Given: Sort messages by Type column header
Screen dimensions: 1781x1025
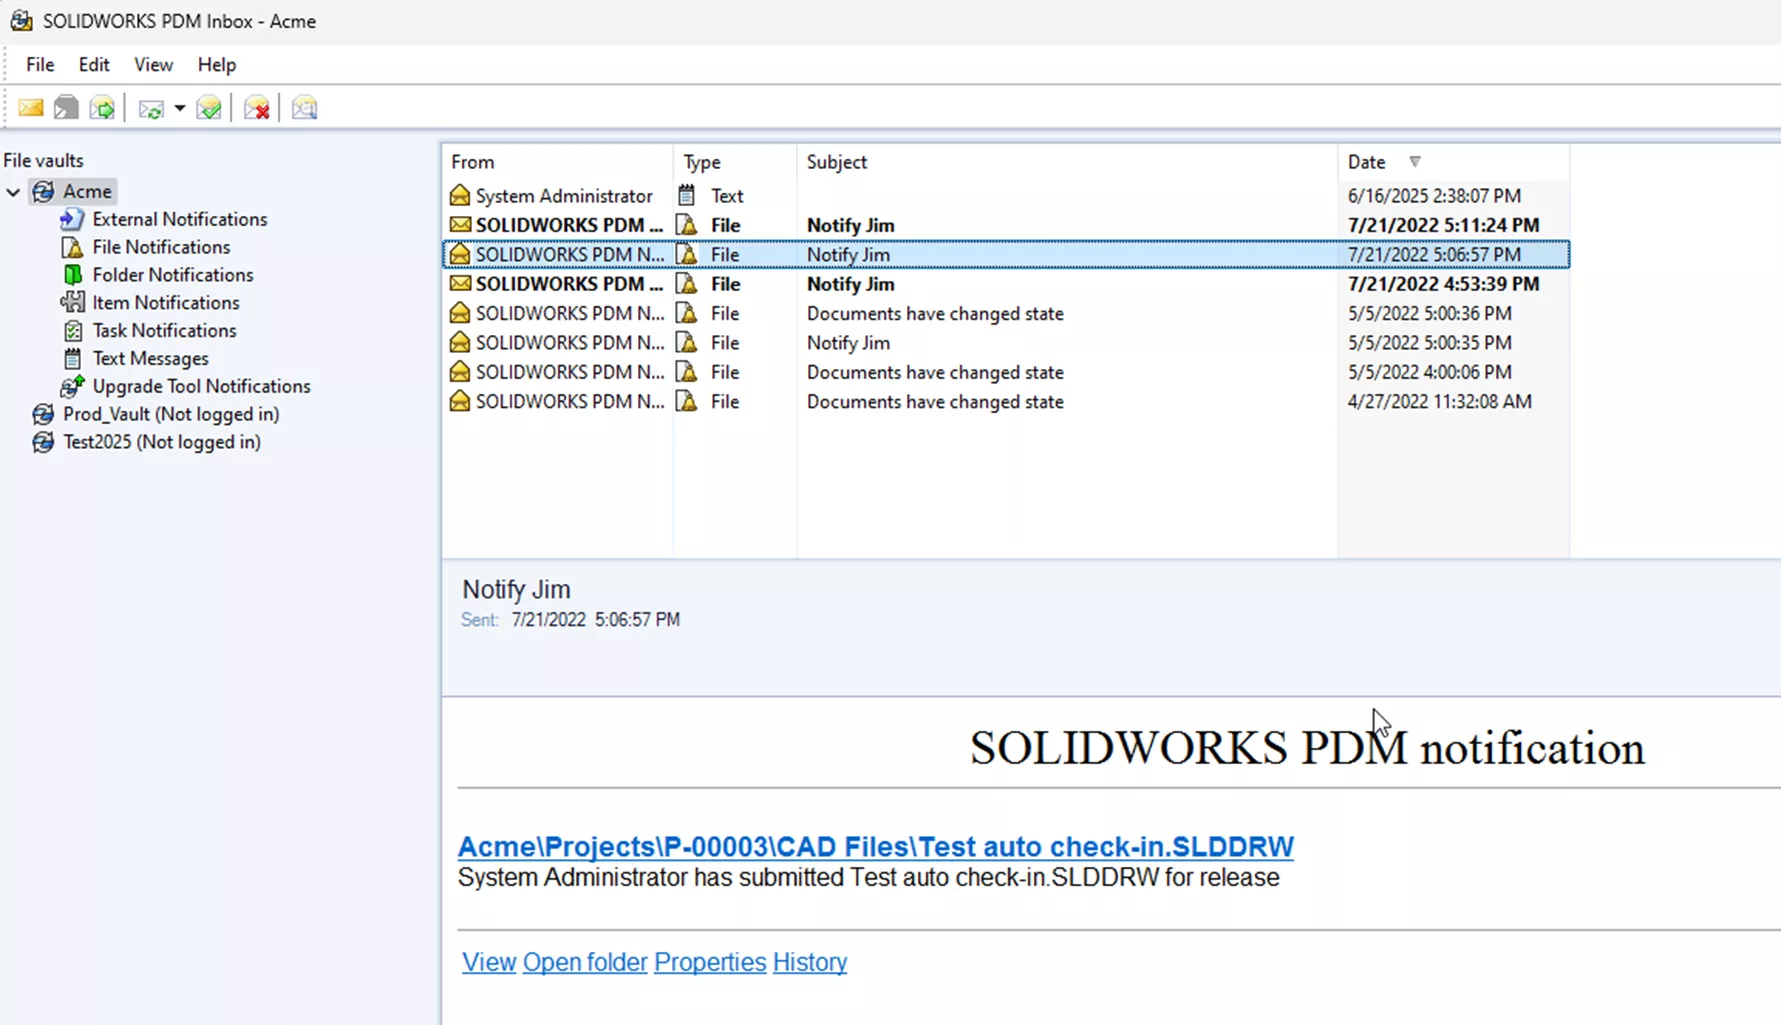Looking at the screenshot, I should coord(735,162).
